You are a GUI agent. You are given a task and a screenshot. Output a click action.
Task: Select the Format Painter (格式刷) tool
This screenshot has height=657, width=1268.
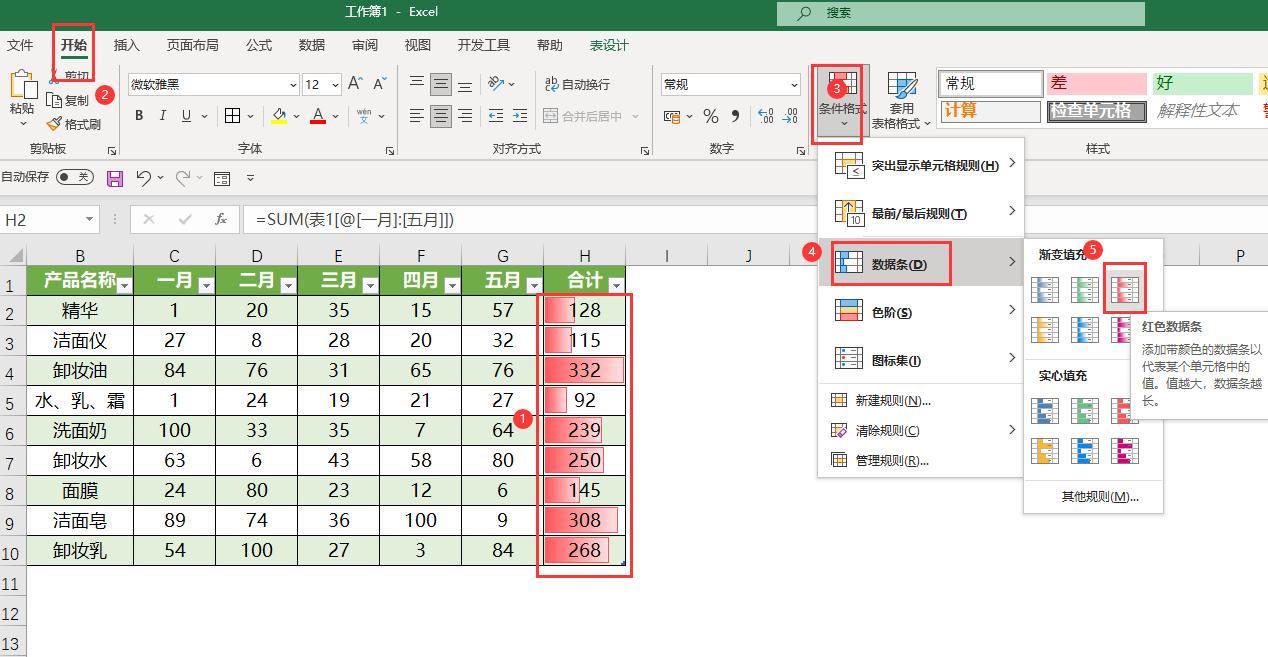tap(74, 125)
